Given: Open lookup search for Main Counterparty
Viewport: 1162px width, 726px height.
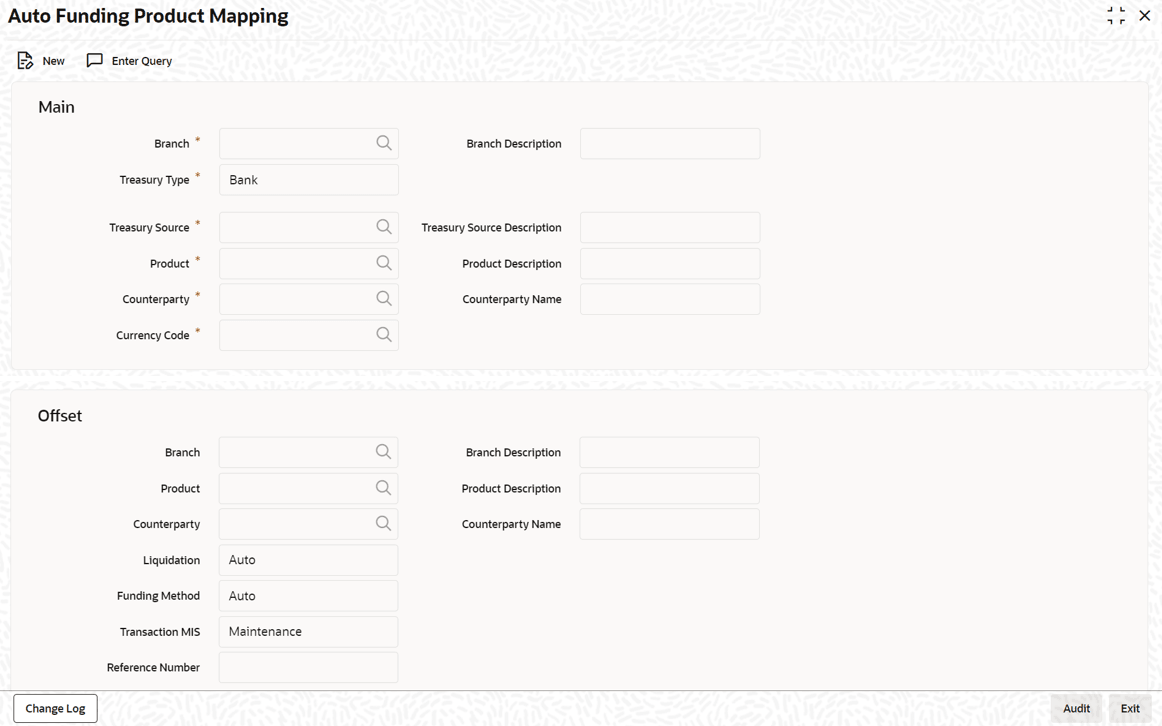Looking at the screenshot, I should pos(384,299).
